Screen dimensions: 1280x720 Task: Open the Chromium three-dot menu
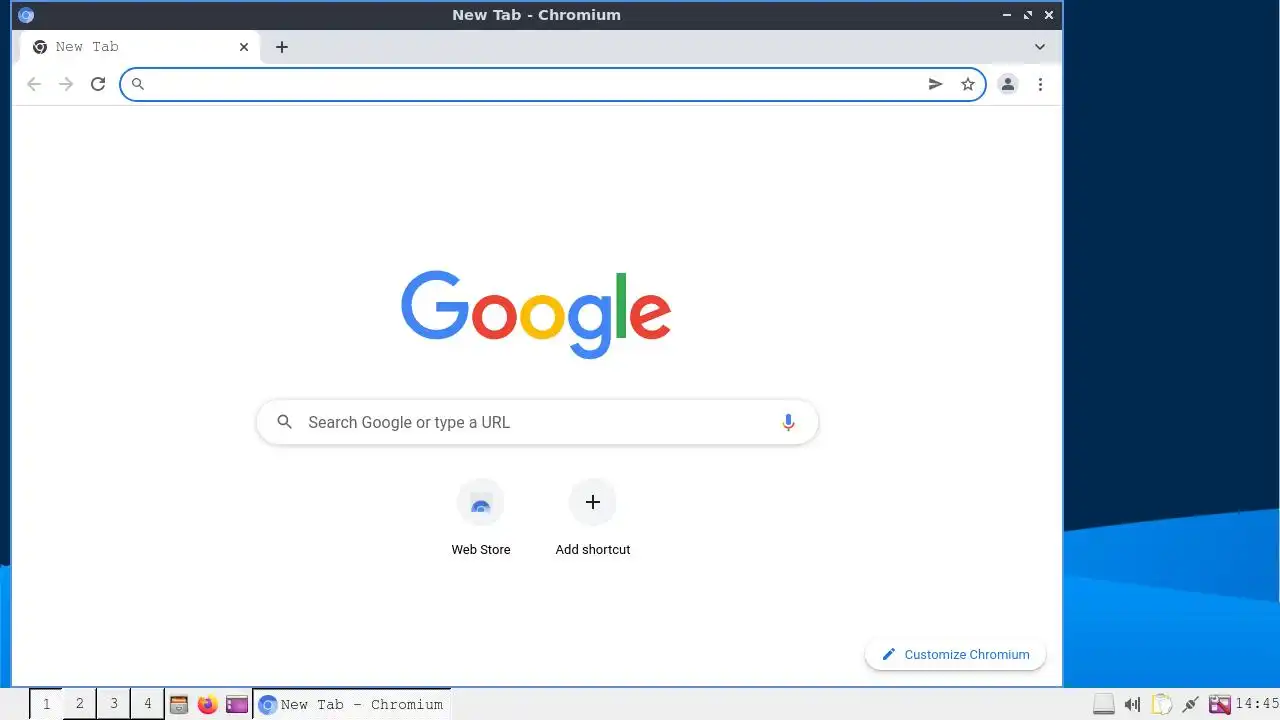[1040, 84]
